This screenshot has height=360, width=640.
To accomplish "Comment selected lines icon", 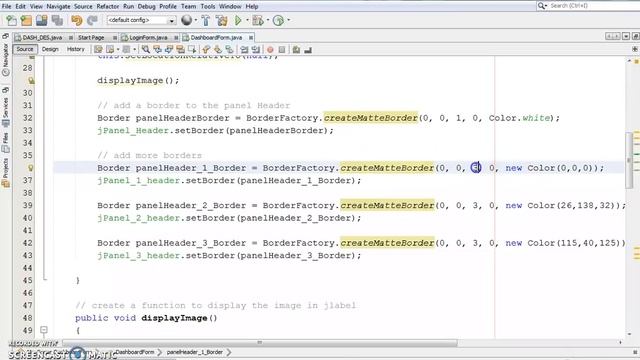I will coord(296,50).
